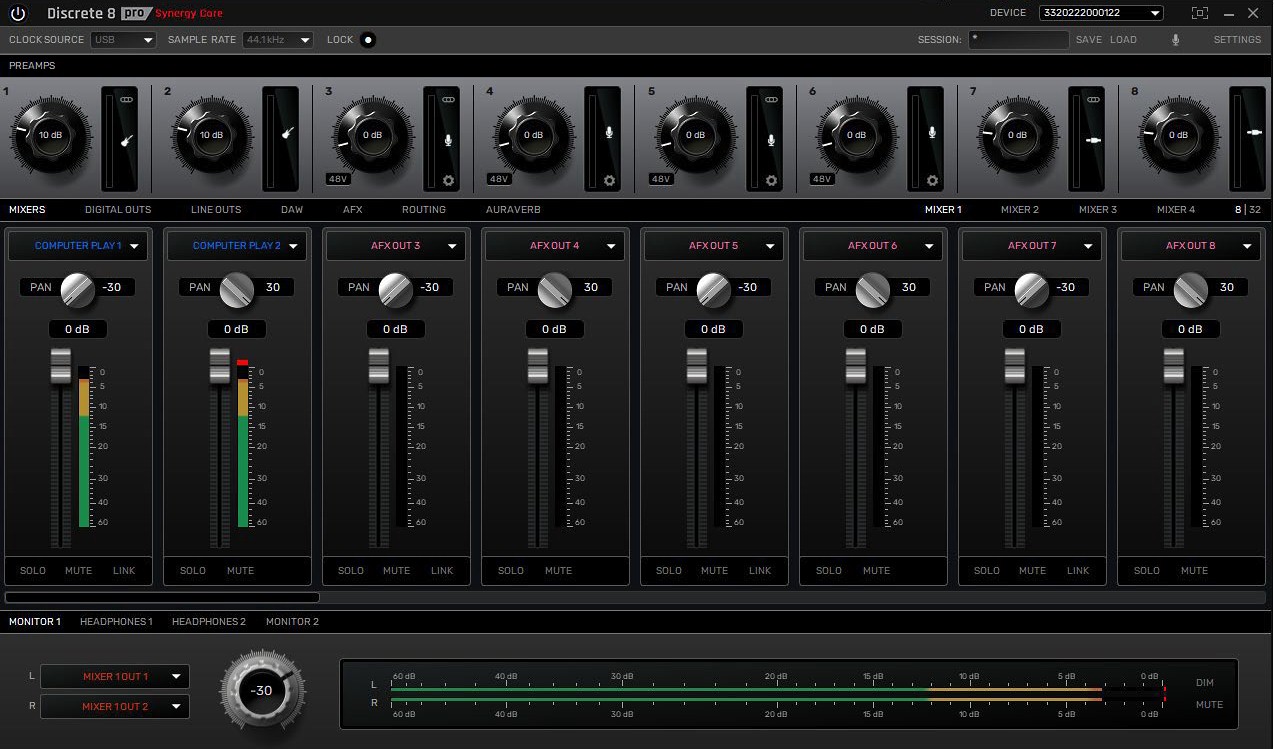Click the guitar input icon on preamp 2
1274x749 pixels.
point(288,131)
